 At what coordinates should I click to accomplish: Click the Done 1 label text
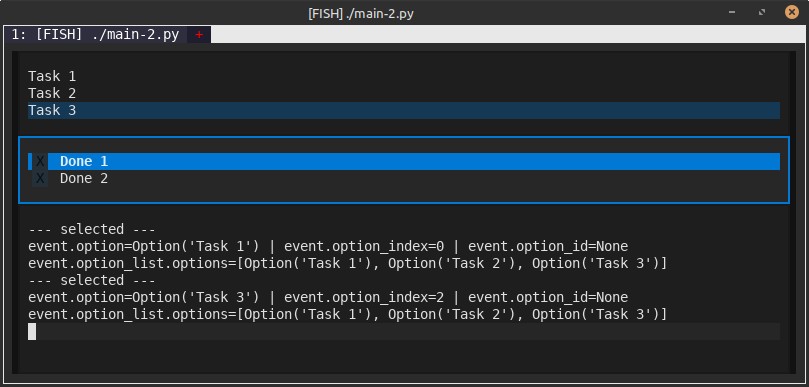84,162
